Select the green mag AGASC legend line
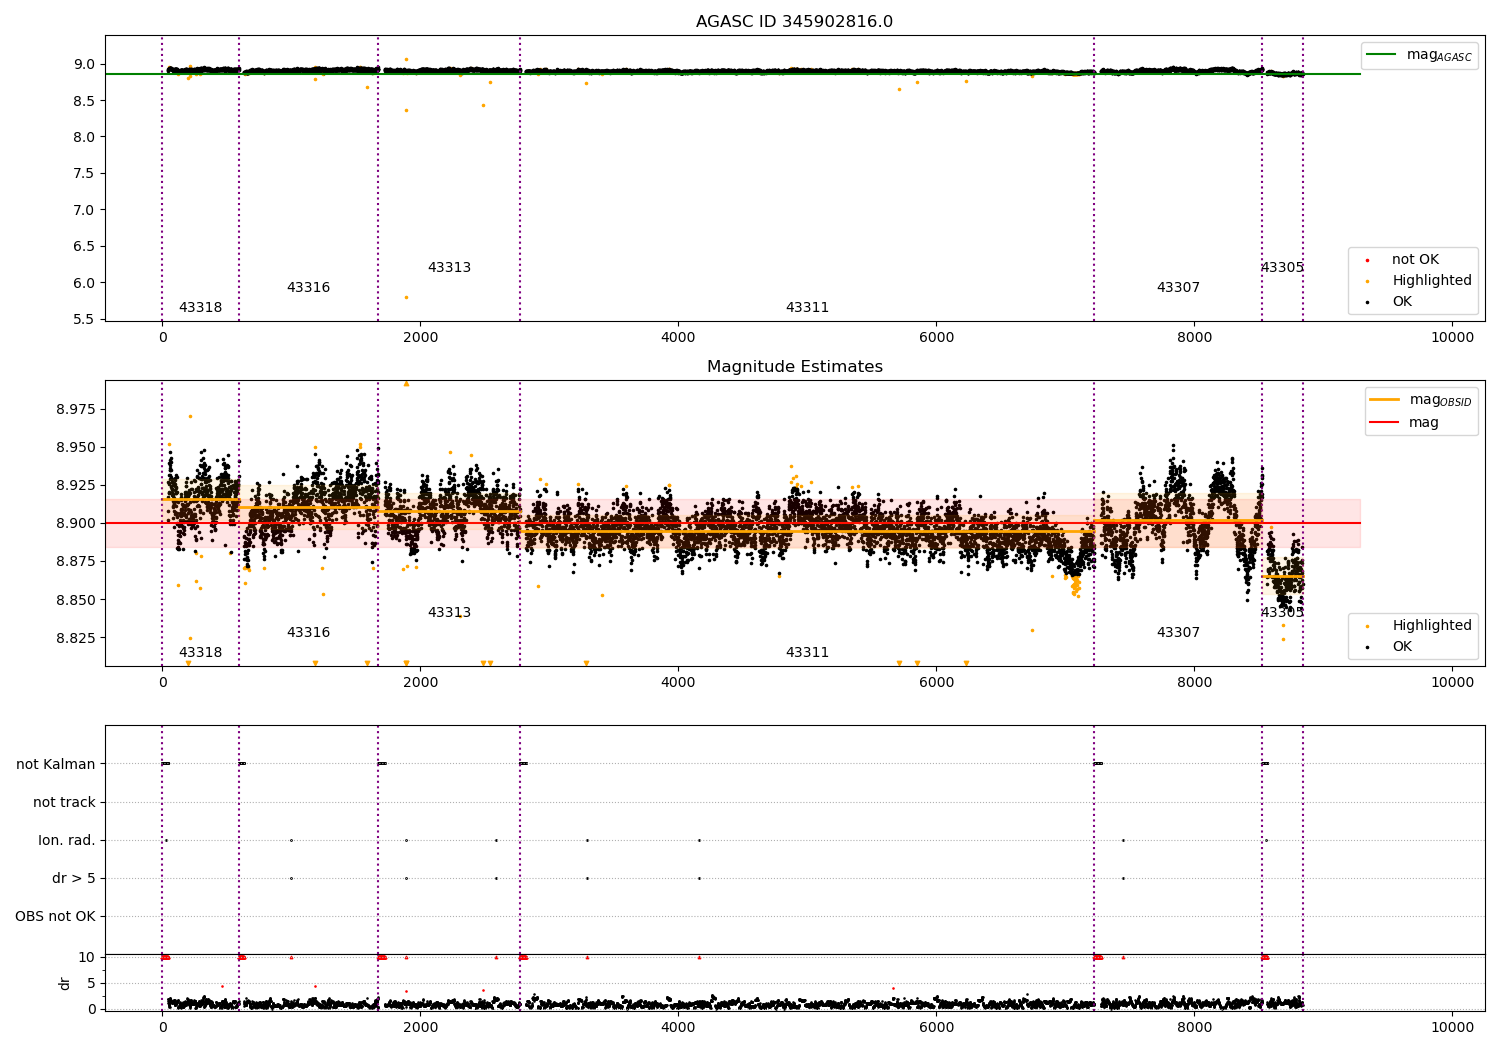 1381,54
